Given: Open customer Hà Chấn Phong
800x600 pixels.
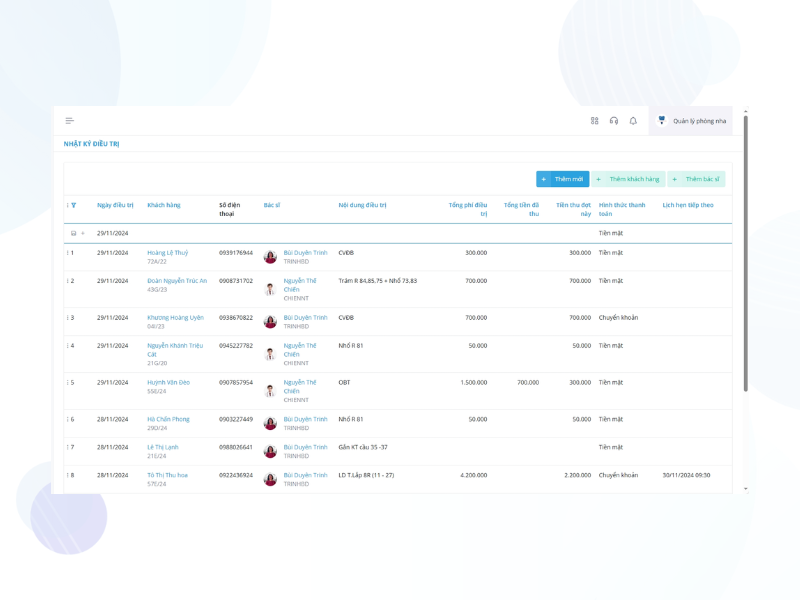Looking at the screenshot, I should (168, 419).
